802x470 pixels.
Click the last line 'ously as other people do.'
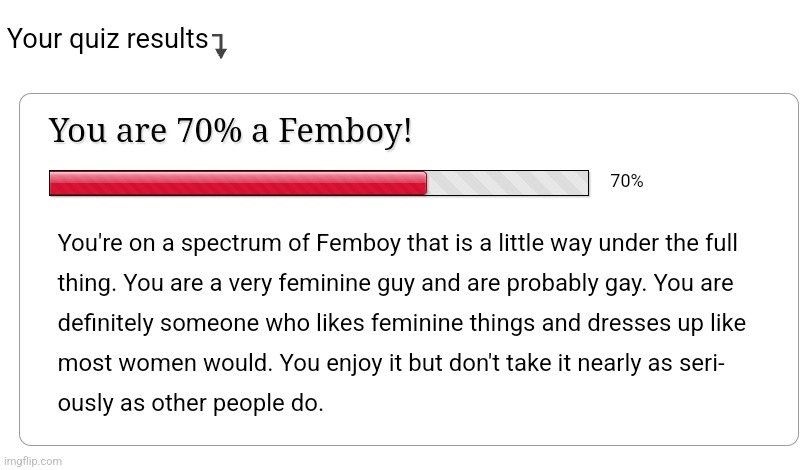(x=191, y=403)
